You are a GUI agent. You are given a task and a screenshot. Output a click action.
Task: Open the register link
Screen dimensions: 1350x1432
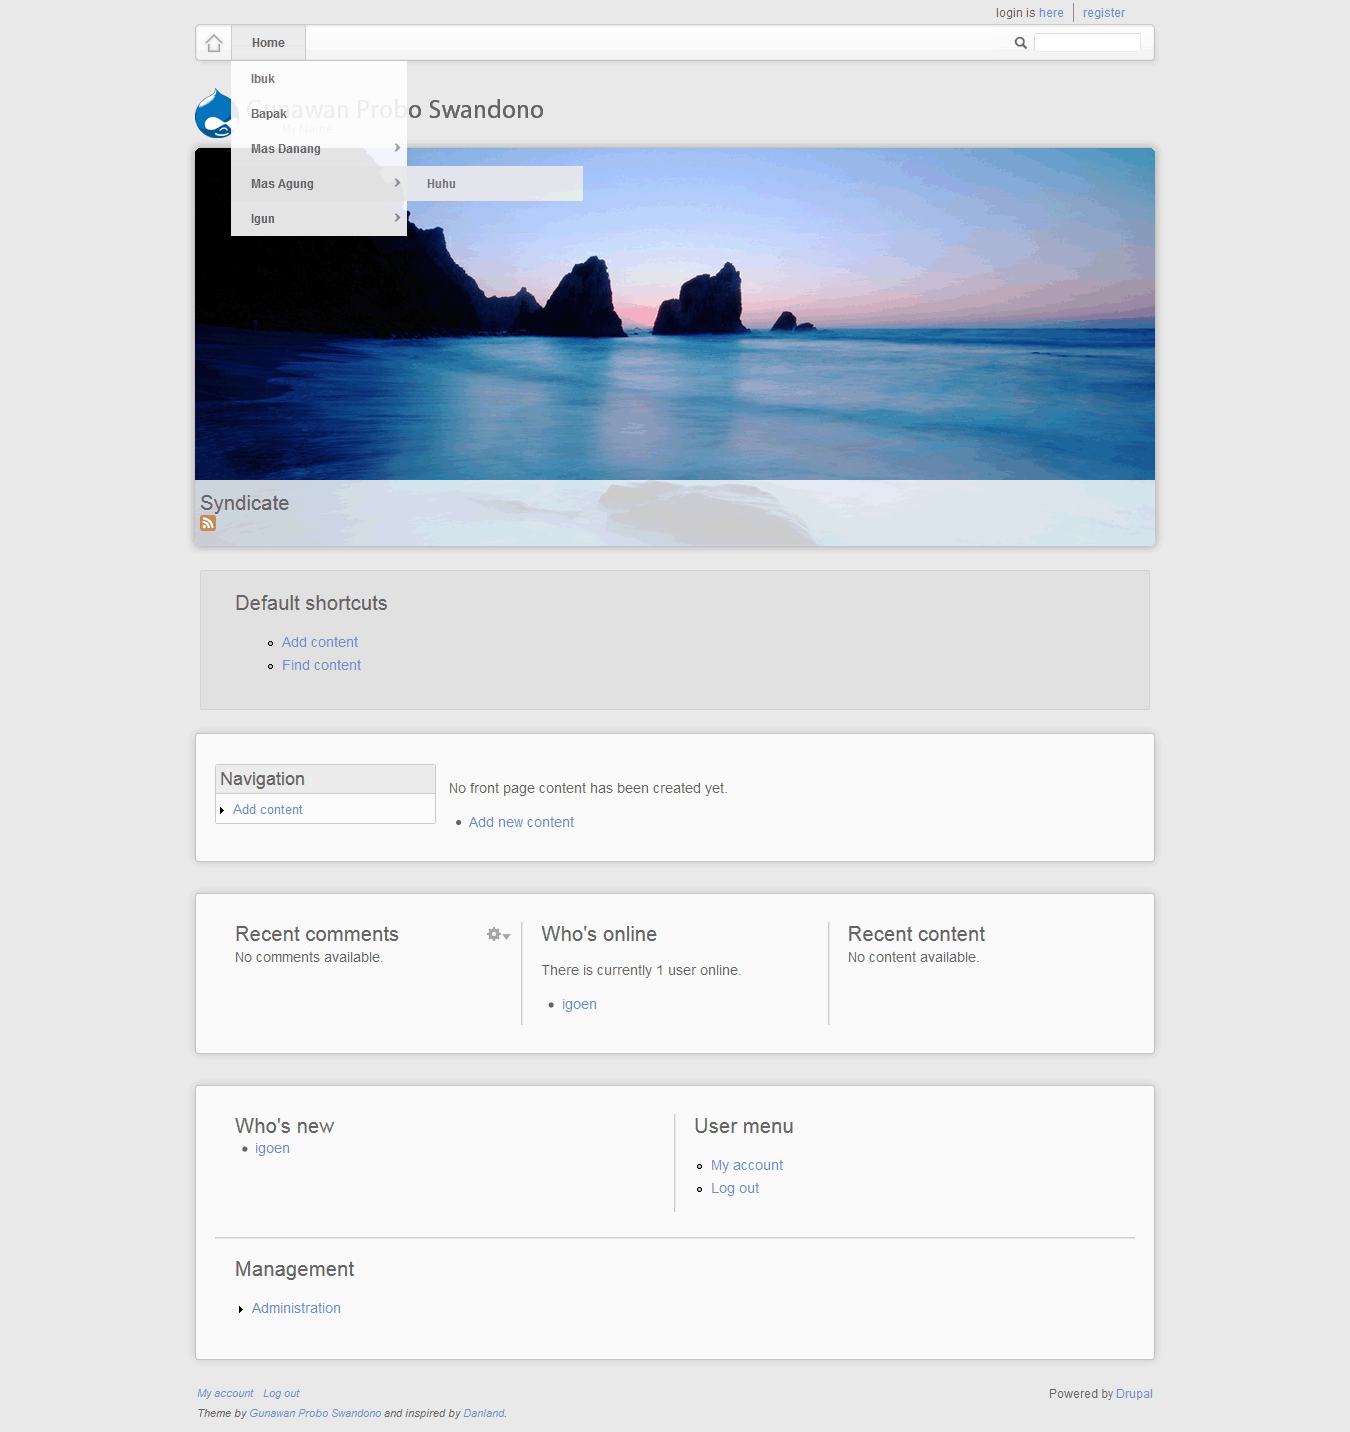click(1104, 13)
